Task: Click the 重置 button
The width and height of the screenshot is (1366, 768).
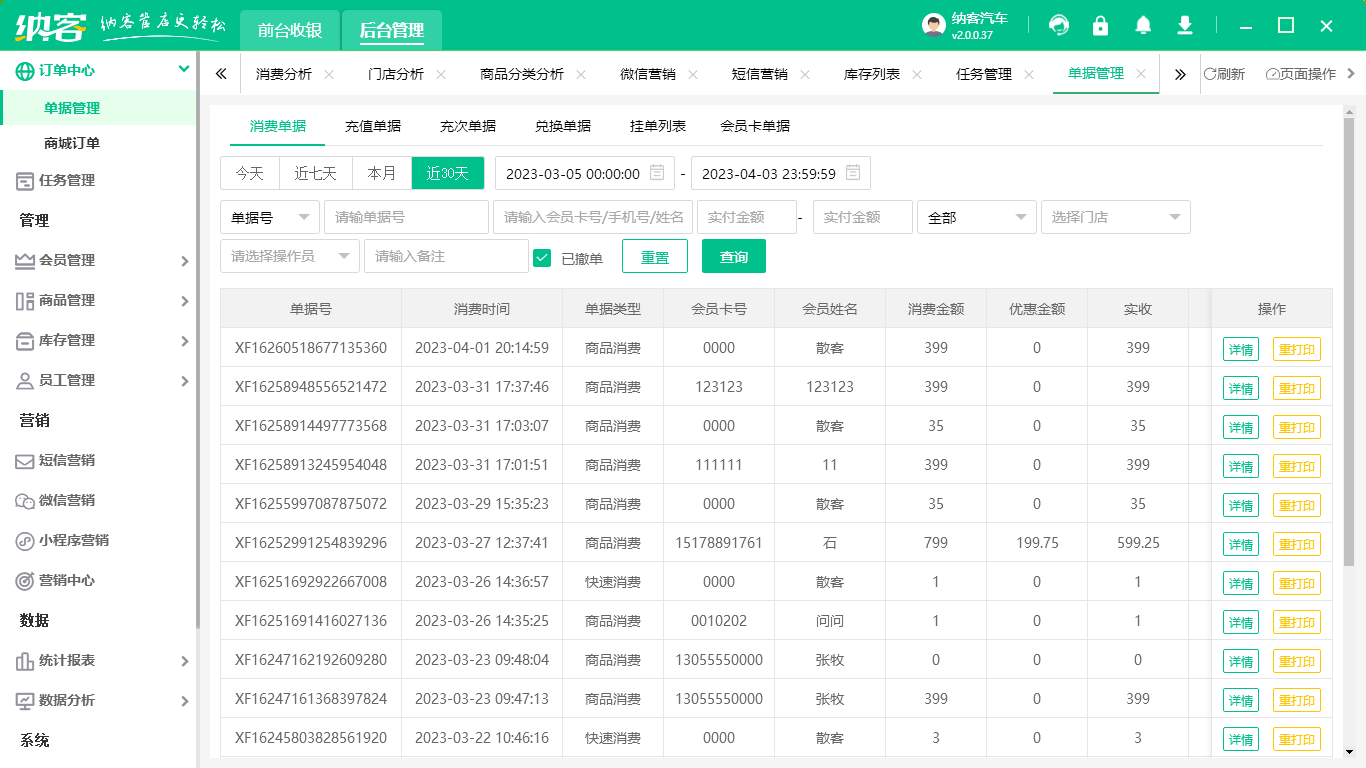Action: [655, 257]
